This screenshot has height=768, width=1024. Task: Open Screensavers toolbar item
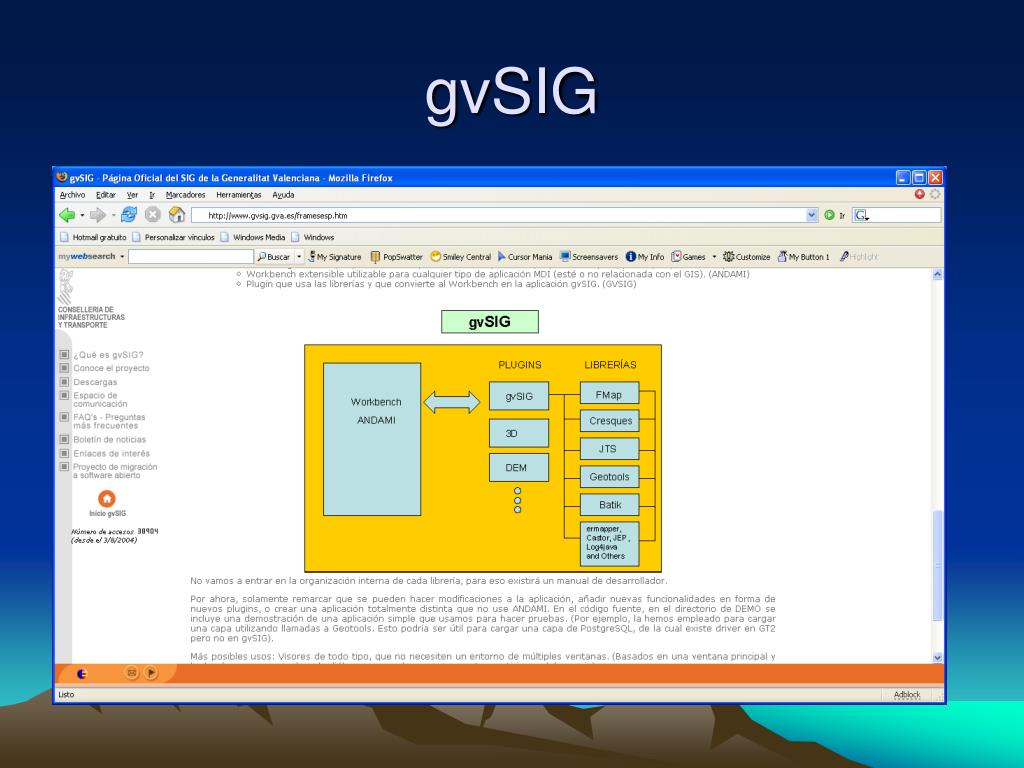pos(588,257)
